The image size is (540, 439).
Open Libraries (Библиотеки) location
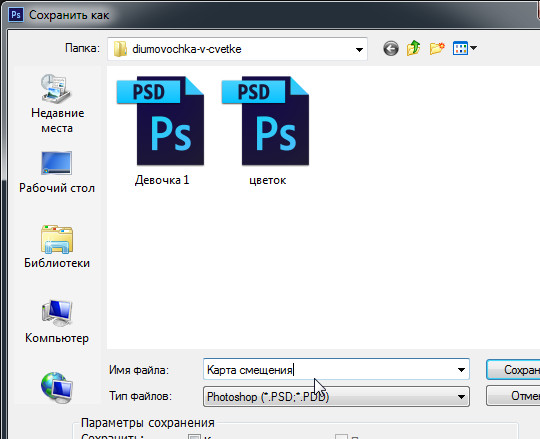(x=57, y=247)
